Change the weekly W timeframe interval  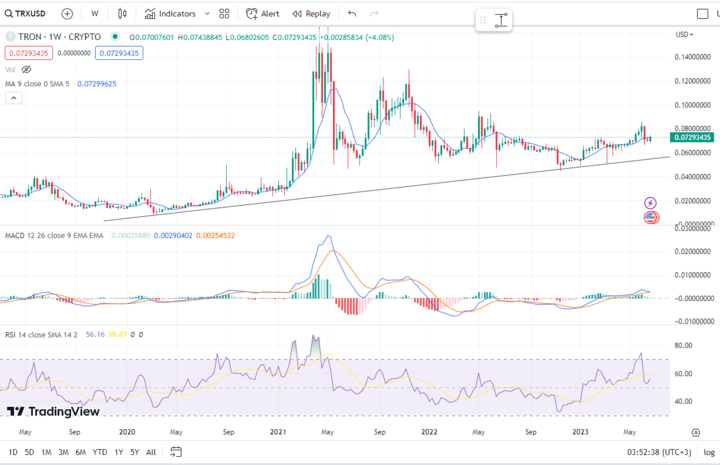point(95,14)
